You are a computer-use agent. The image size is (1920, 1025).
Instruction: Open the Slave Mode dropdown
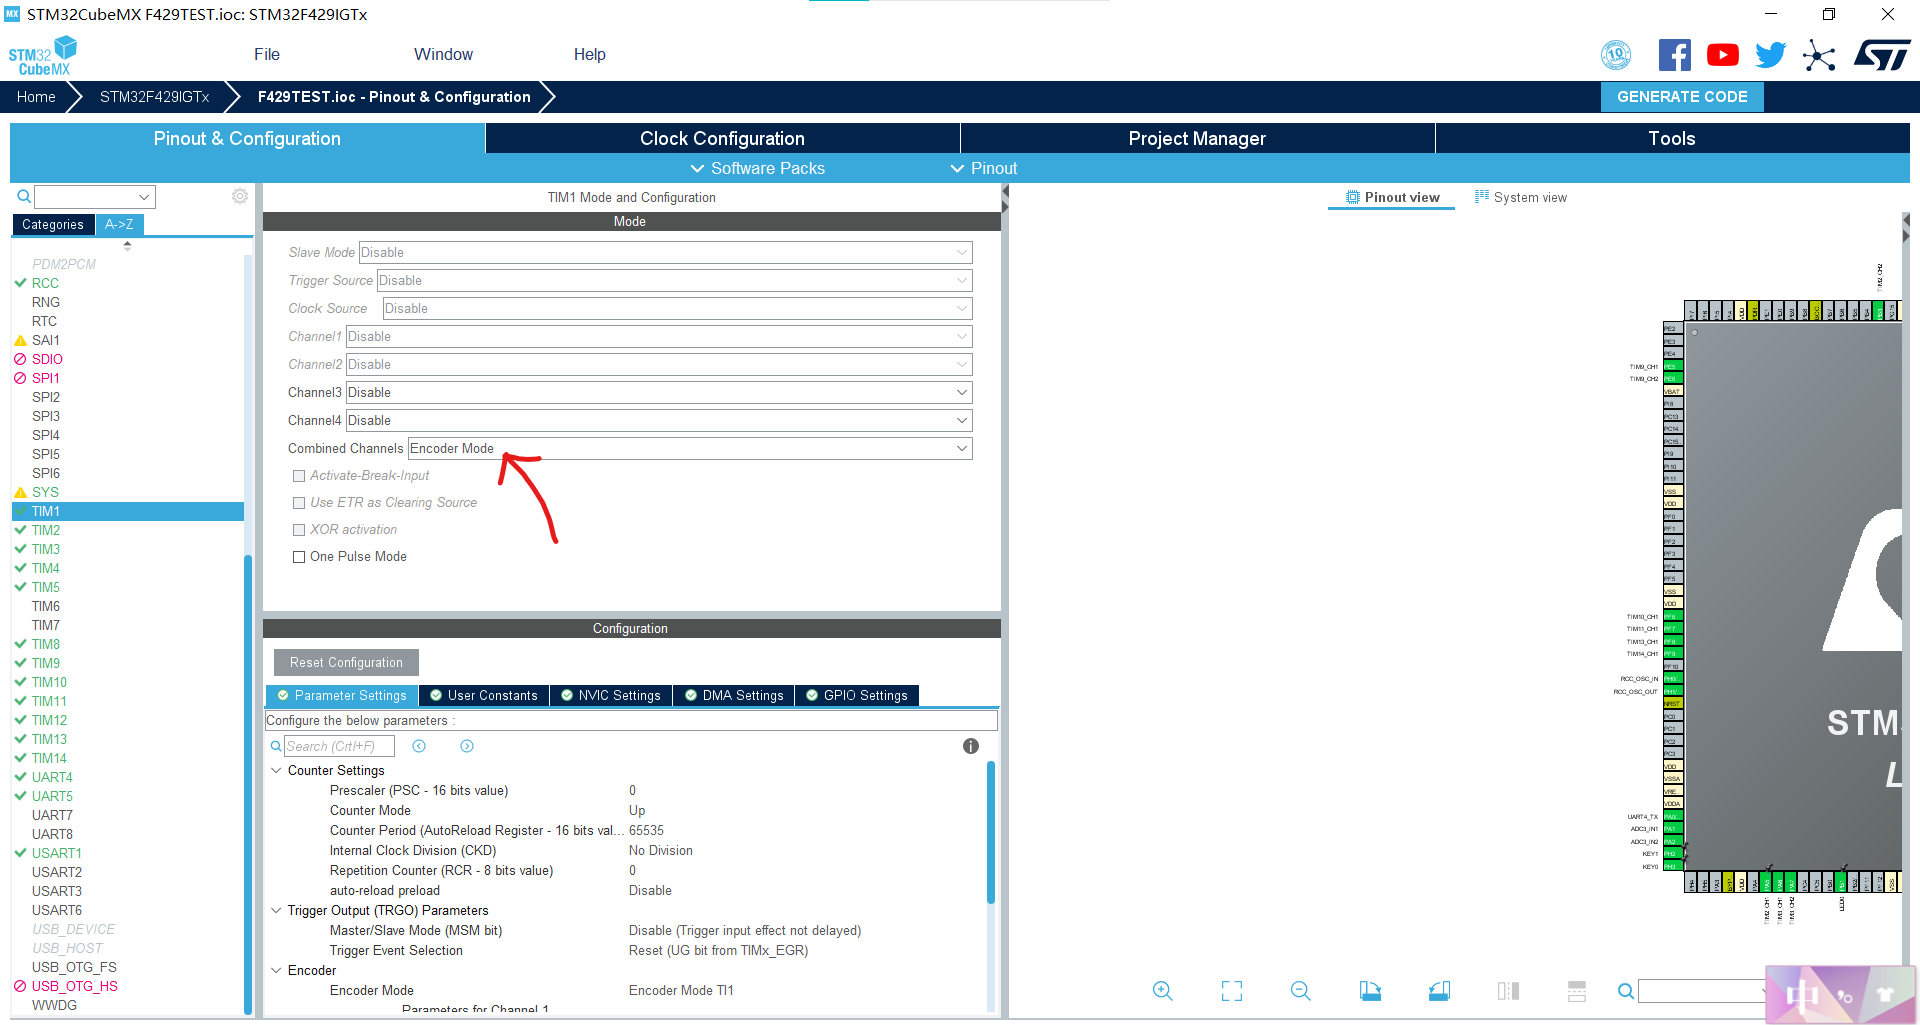pyautogui.click(x=665, y=252)
